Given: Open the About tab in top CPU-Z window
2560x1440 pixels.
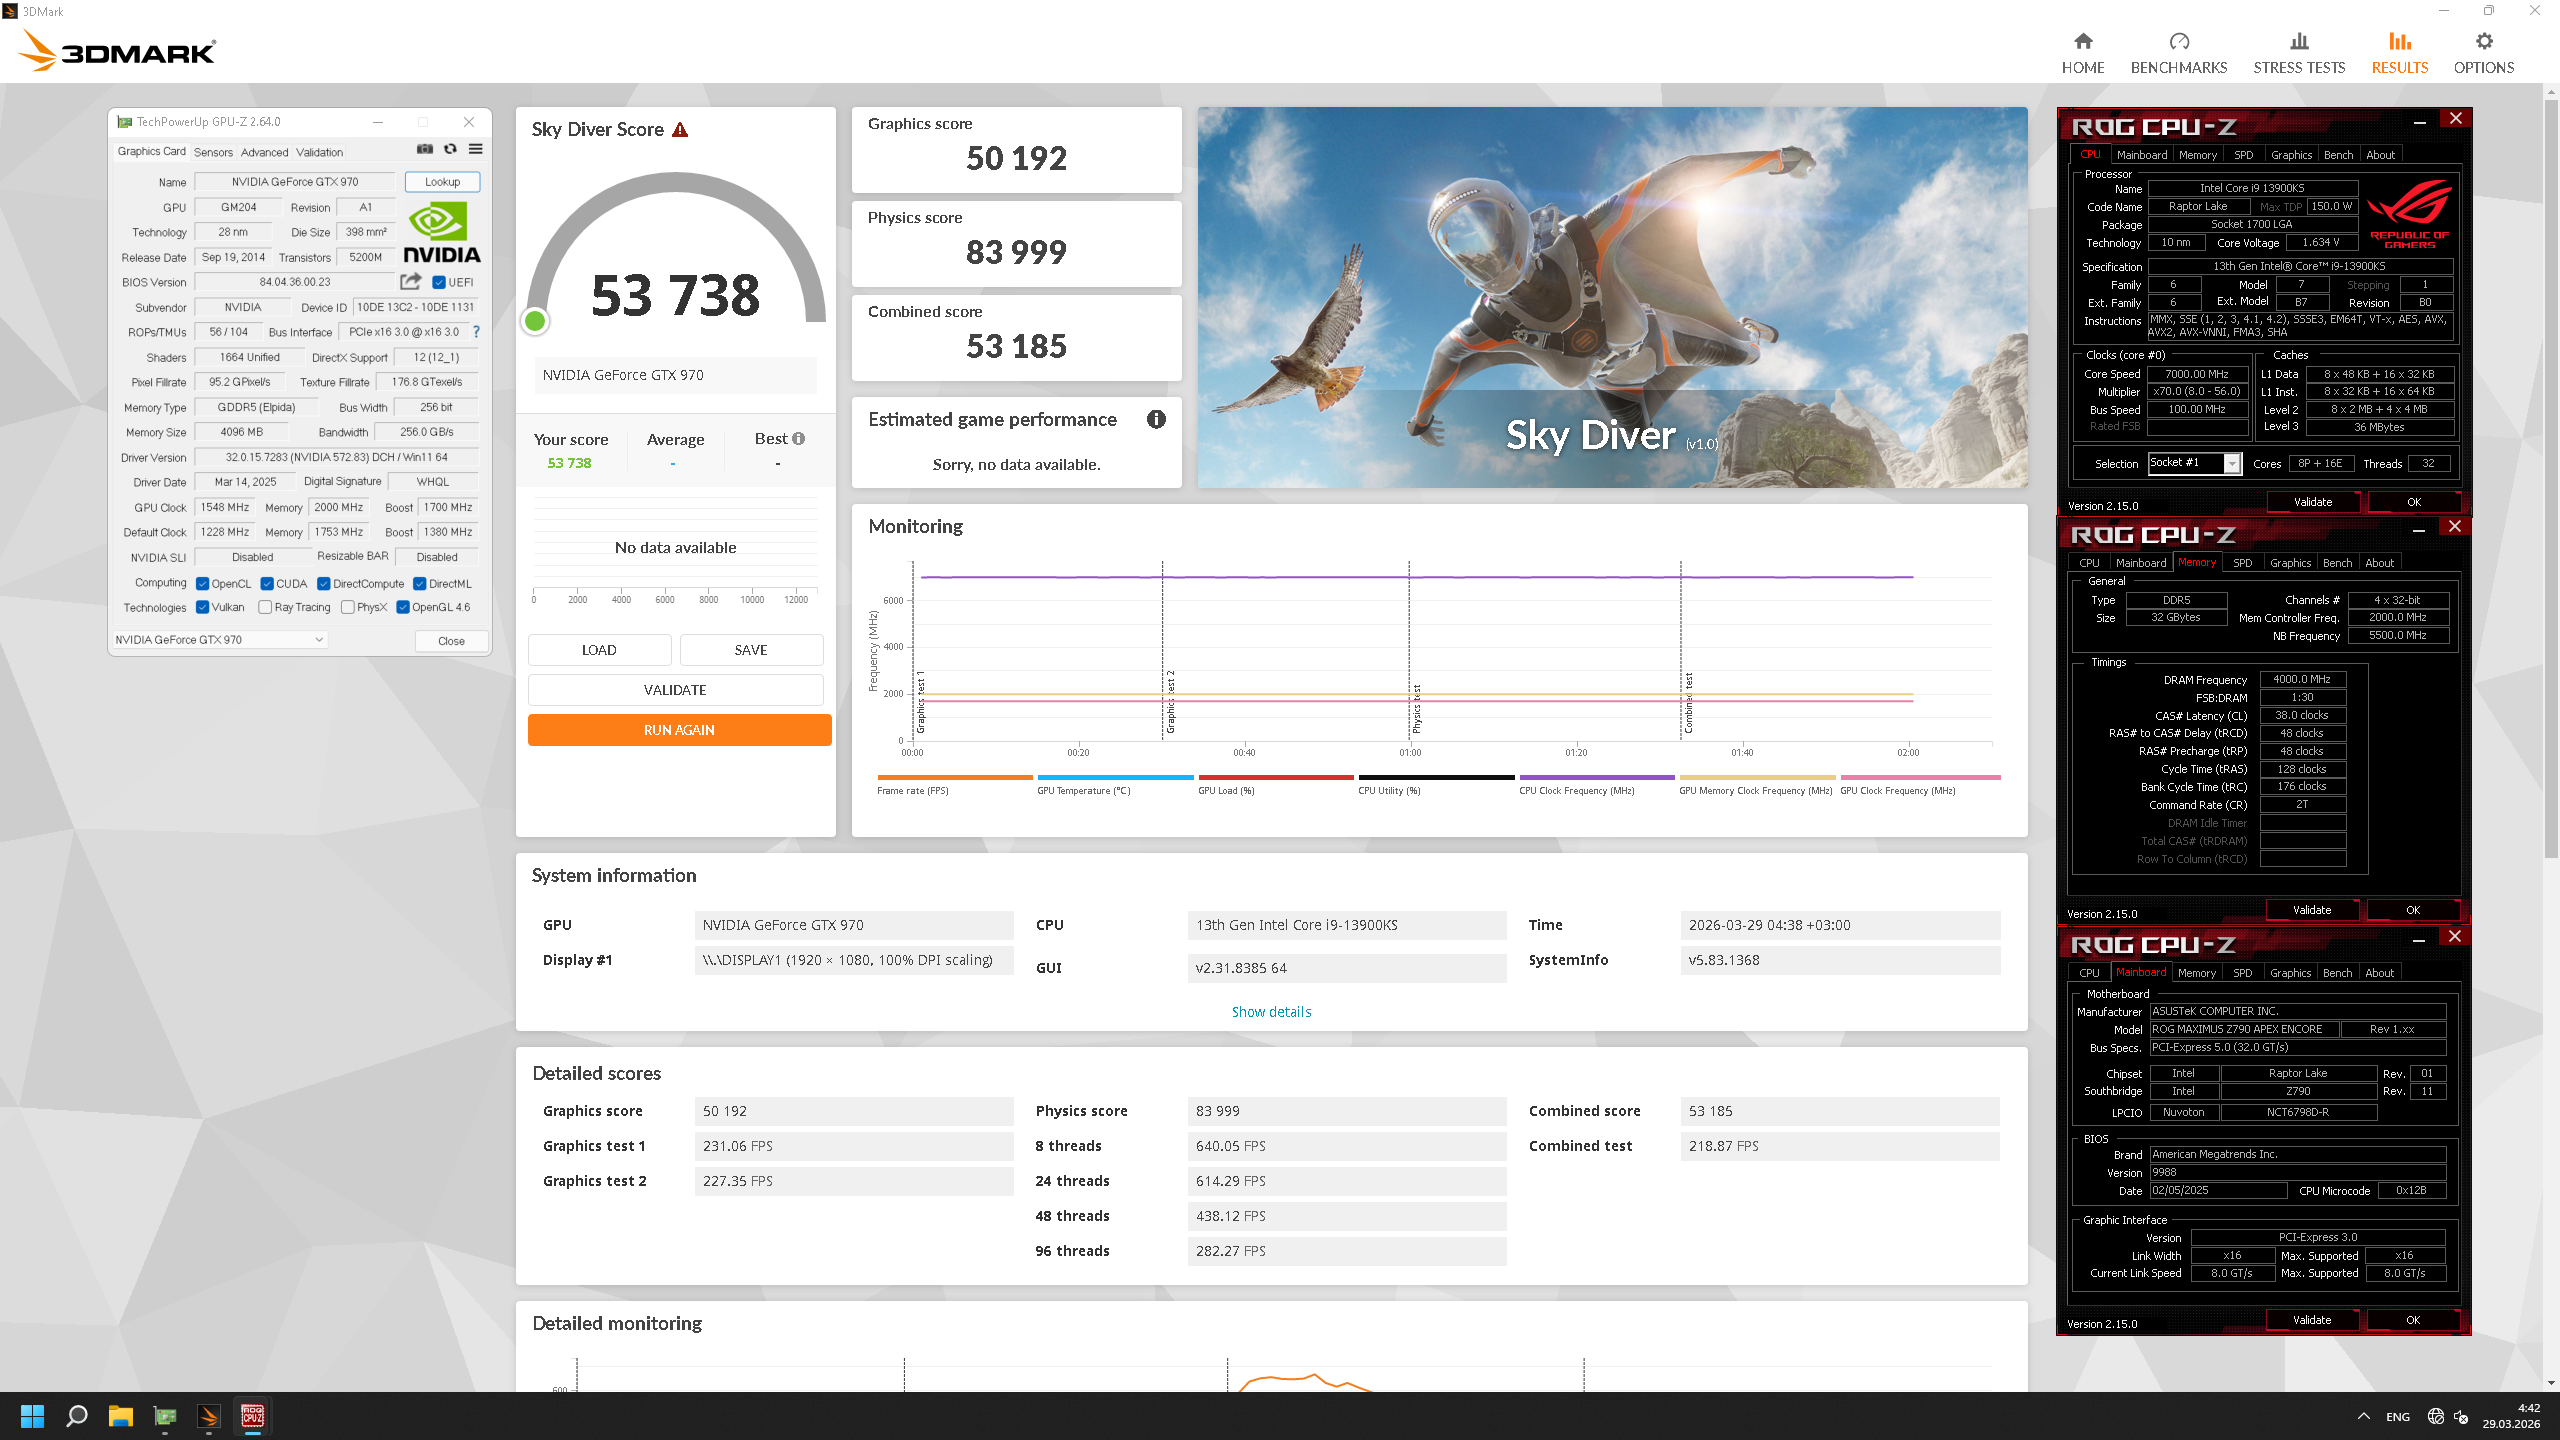Looking at the screenshot, I should tap(2380, 155).
